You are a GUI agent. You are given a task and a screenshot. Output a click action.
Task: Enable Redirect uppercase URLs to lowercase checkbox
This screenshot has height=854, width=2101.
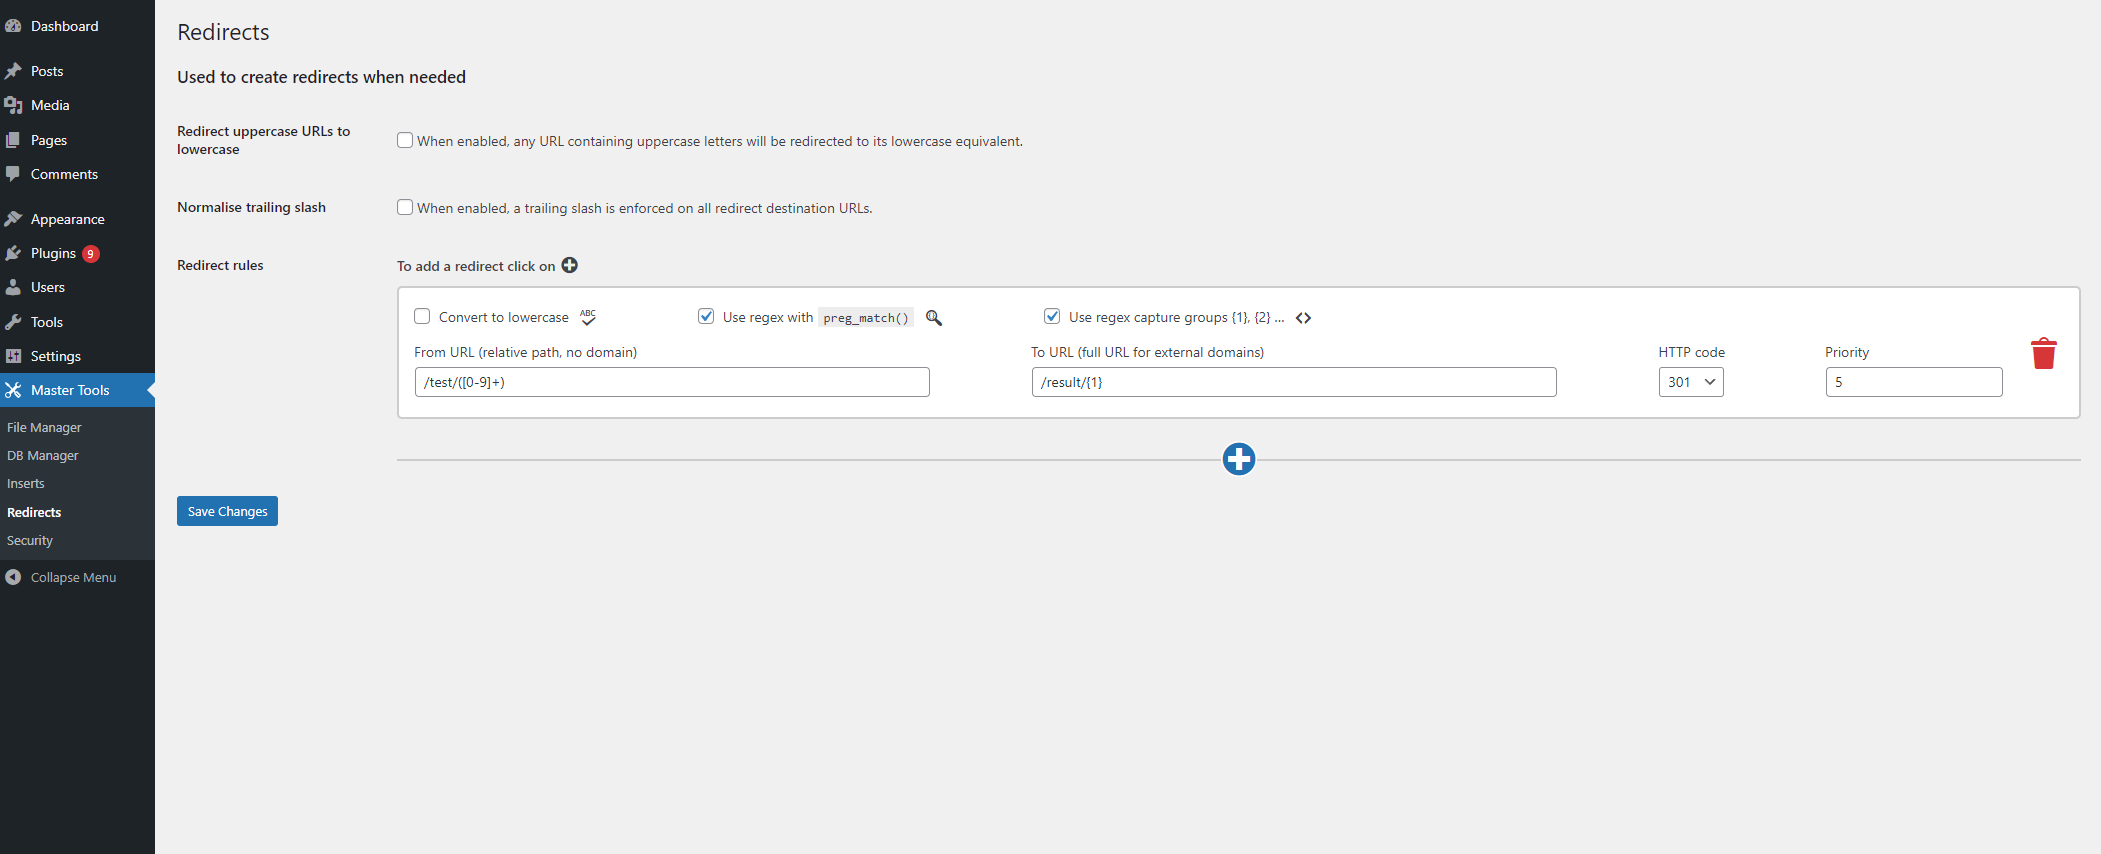[405, 140]
